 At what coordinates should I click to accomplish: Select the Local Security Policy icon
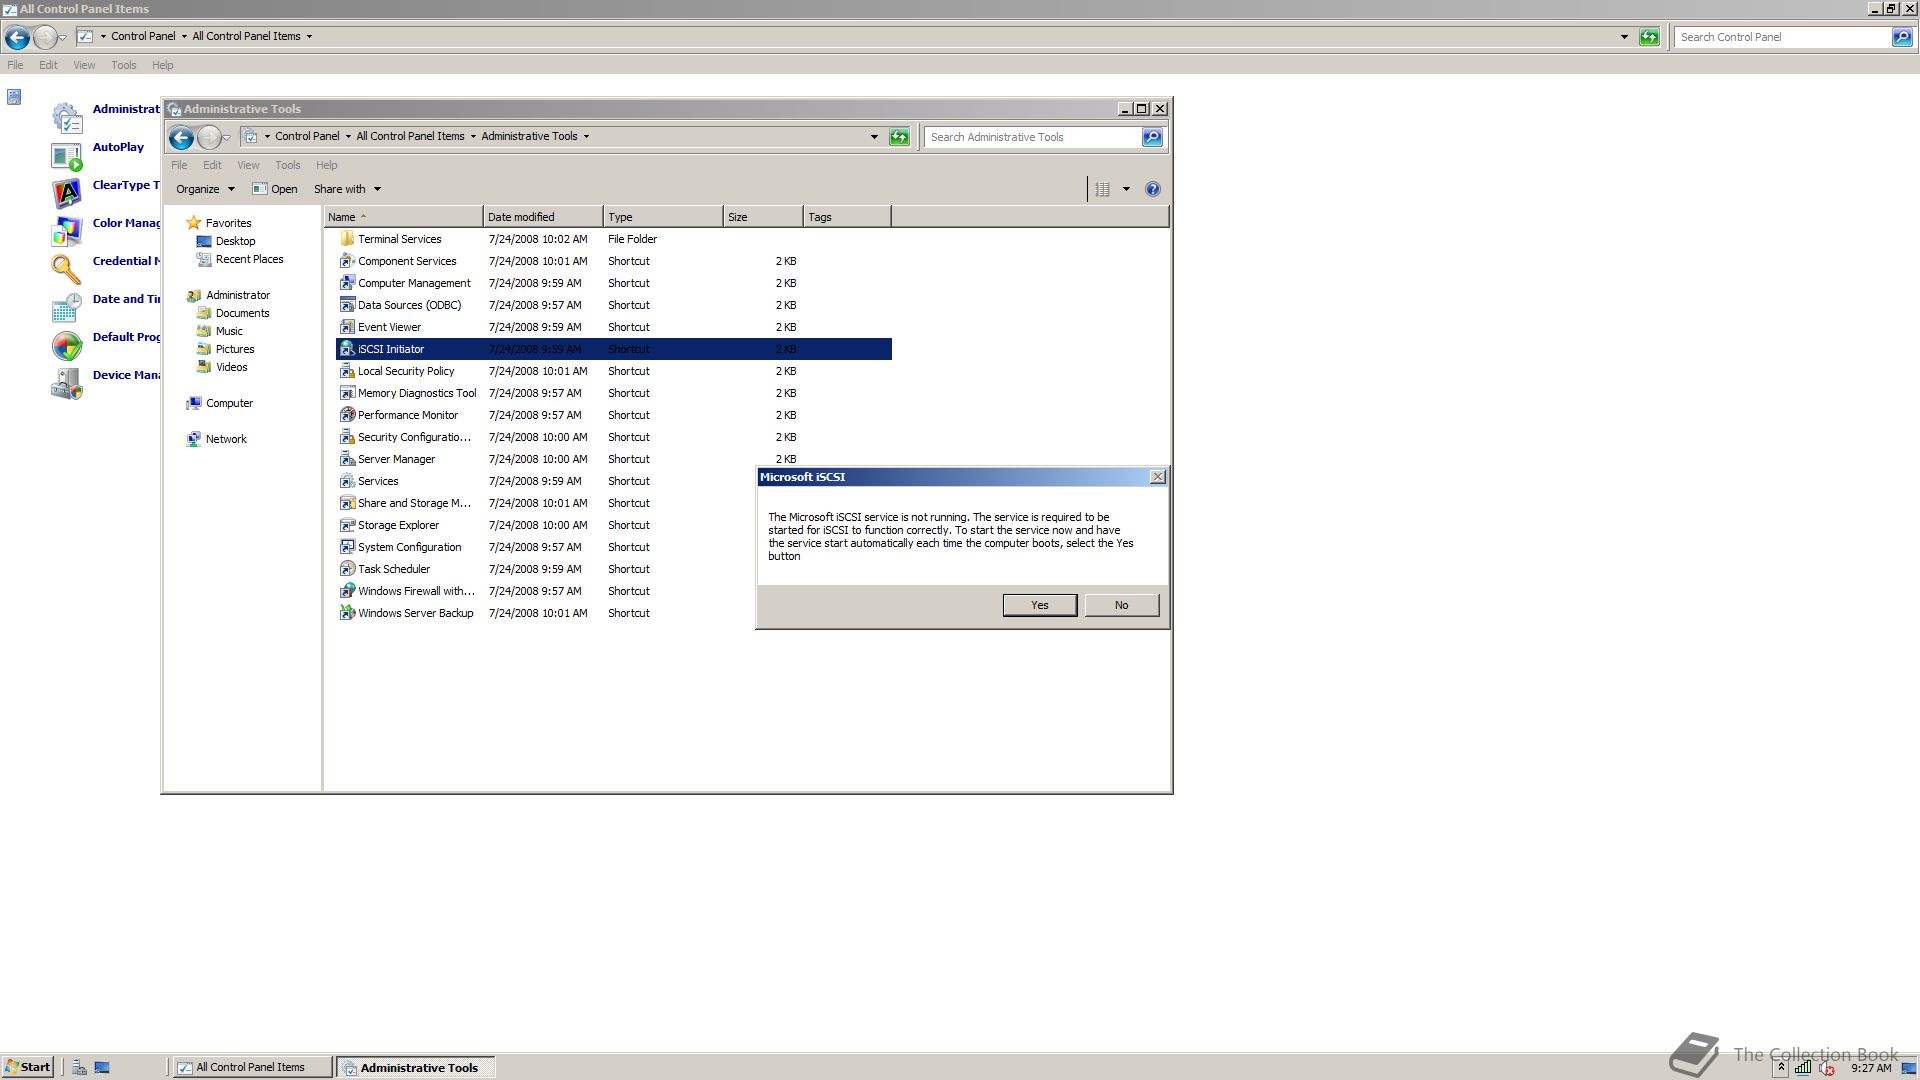(x=347, y=371)
